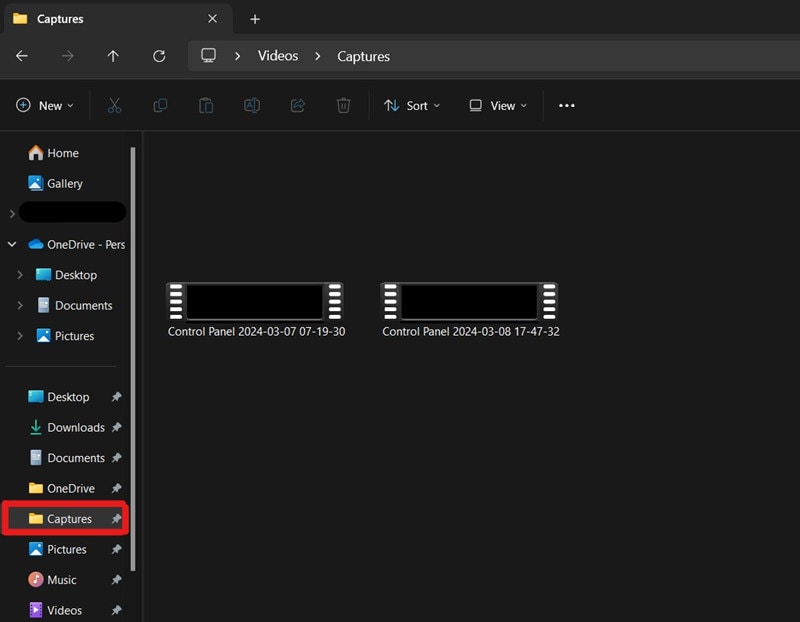The width and height of the screenshot is (800, 622).
Task: Open the View dropdown
Action: [497, 105]
